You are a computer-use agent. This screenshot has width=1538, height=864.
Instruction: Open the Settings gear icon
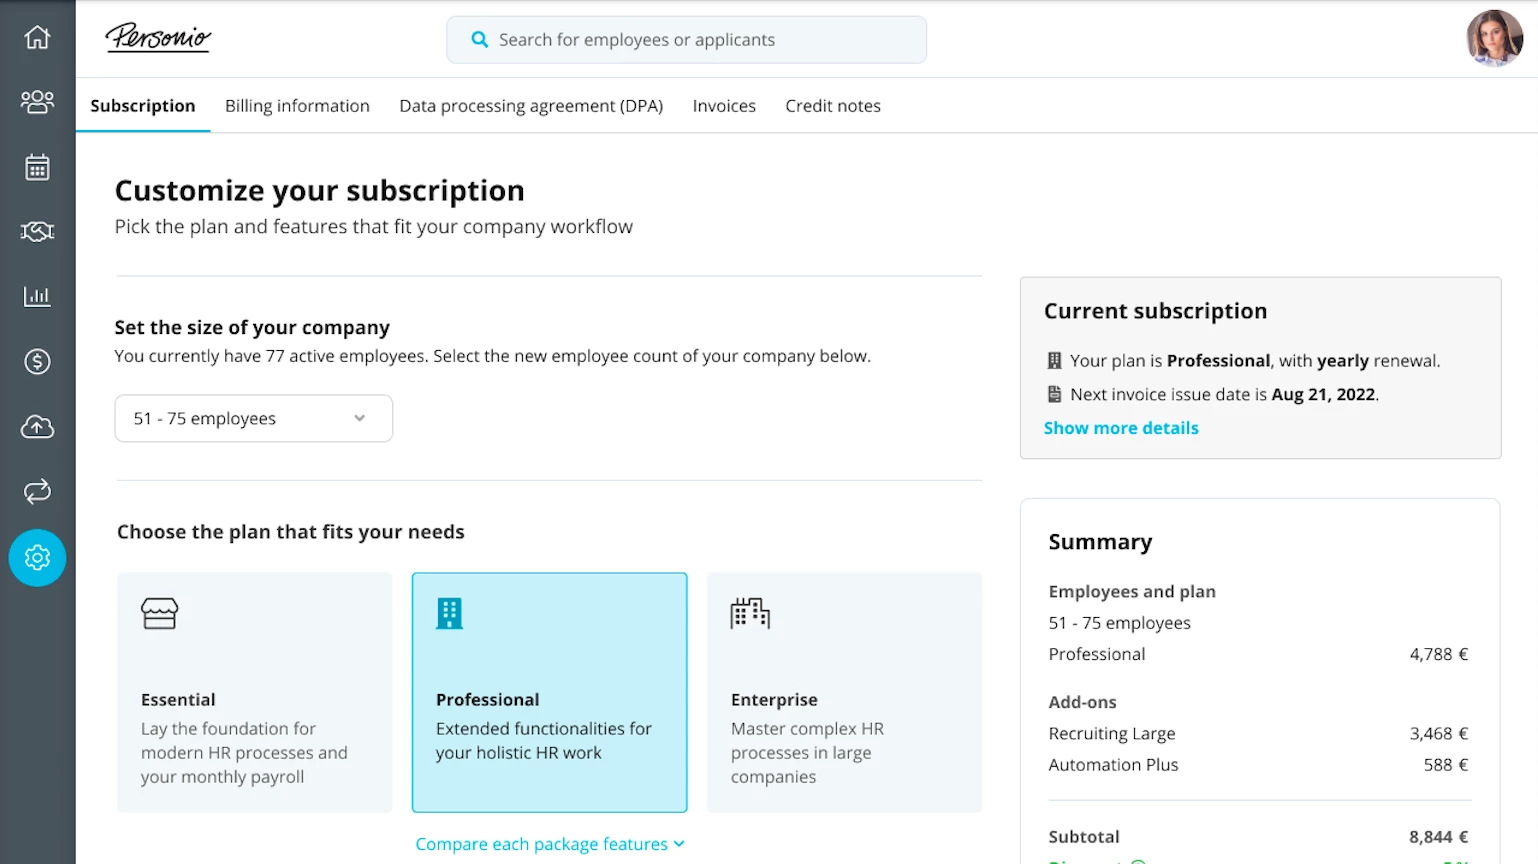pyautogui.click(x=37, y=557)
